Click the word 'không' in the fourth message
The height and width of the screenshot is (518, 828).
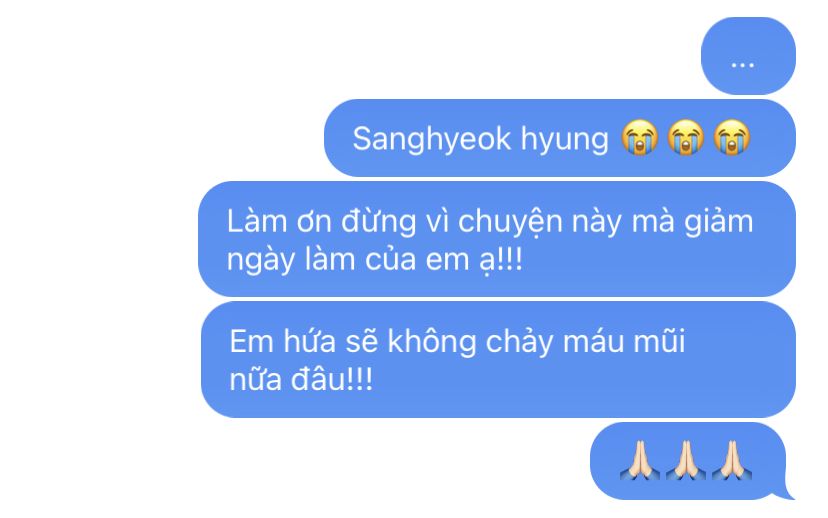pyautogui.click(x=432, y=341)
